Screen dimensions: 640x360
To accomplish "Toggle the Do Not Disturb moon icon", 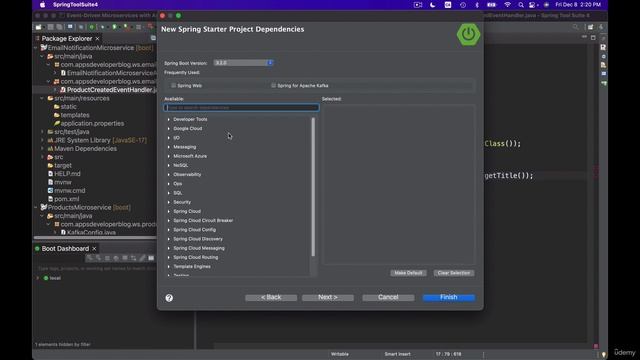I will 433,5.
